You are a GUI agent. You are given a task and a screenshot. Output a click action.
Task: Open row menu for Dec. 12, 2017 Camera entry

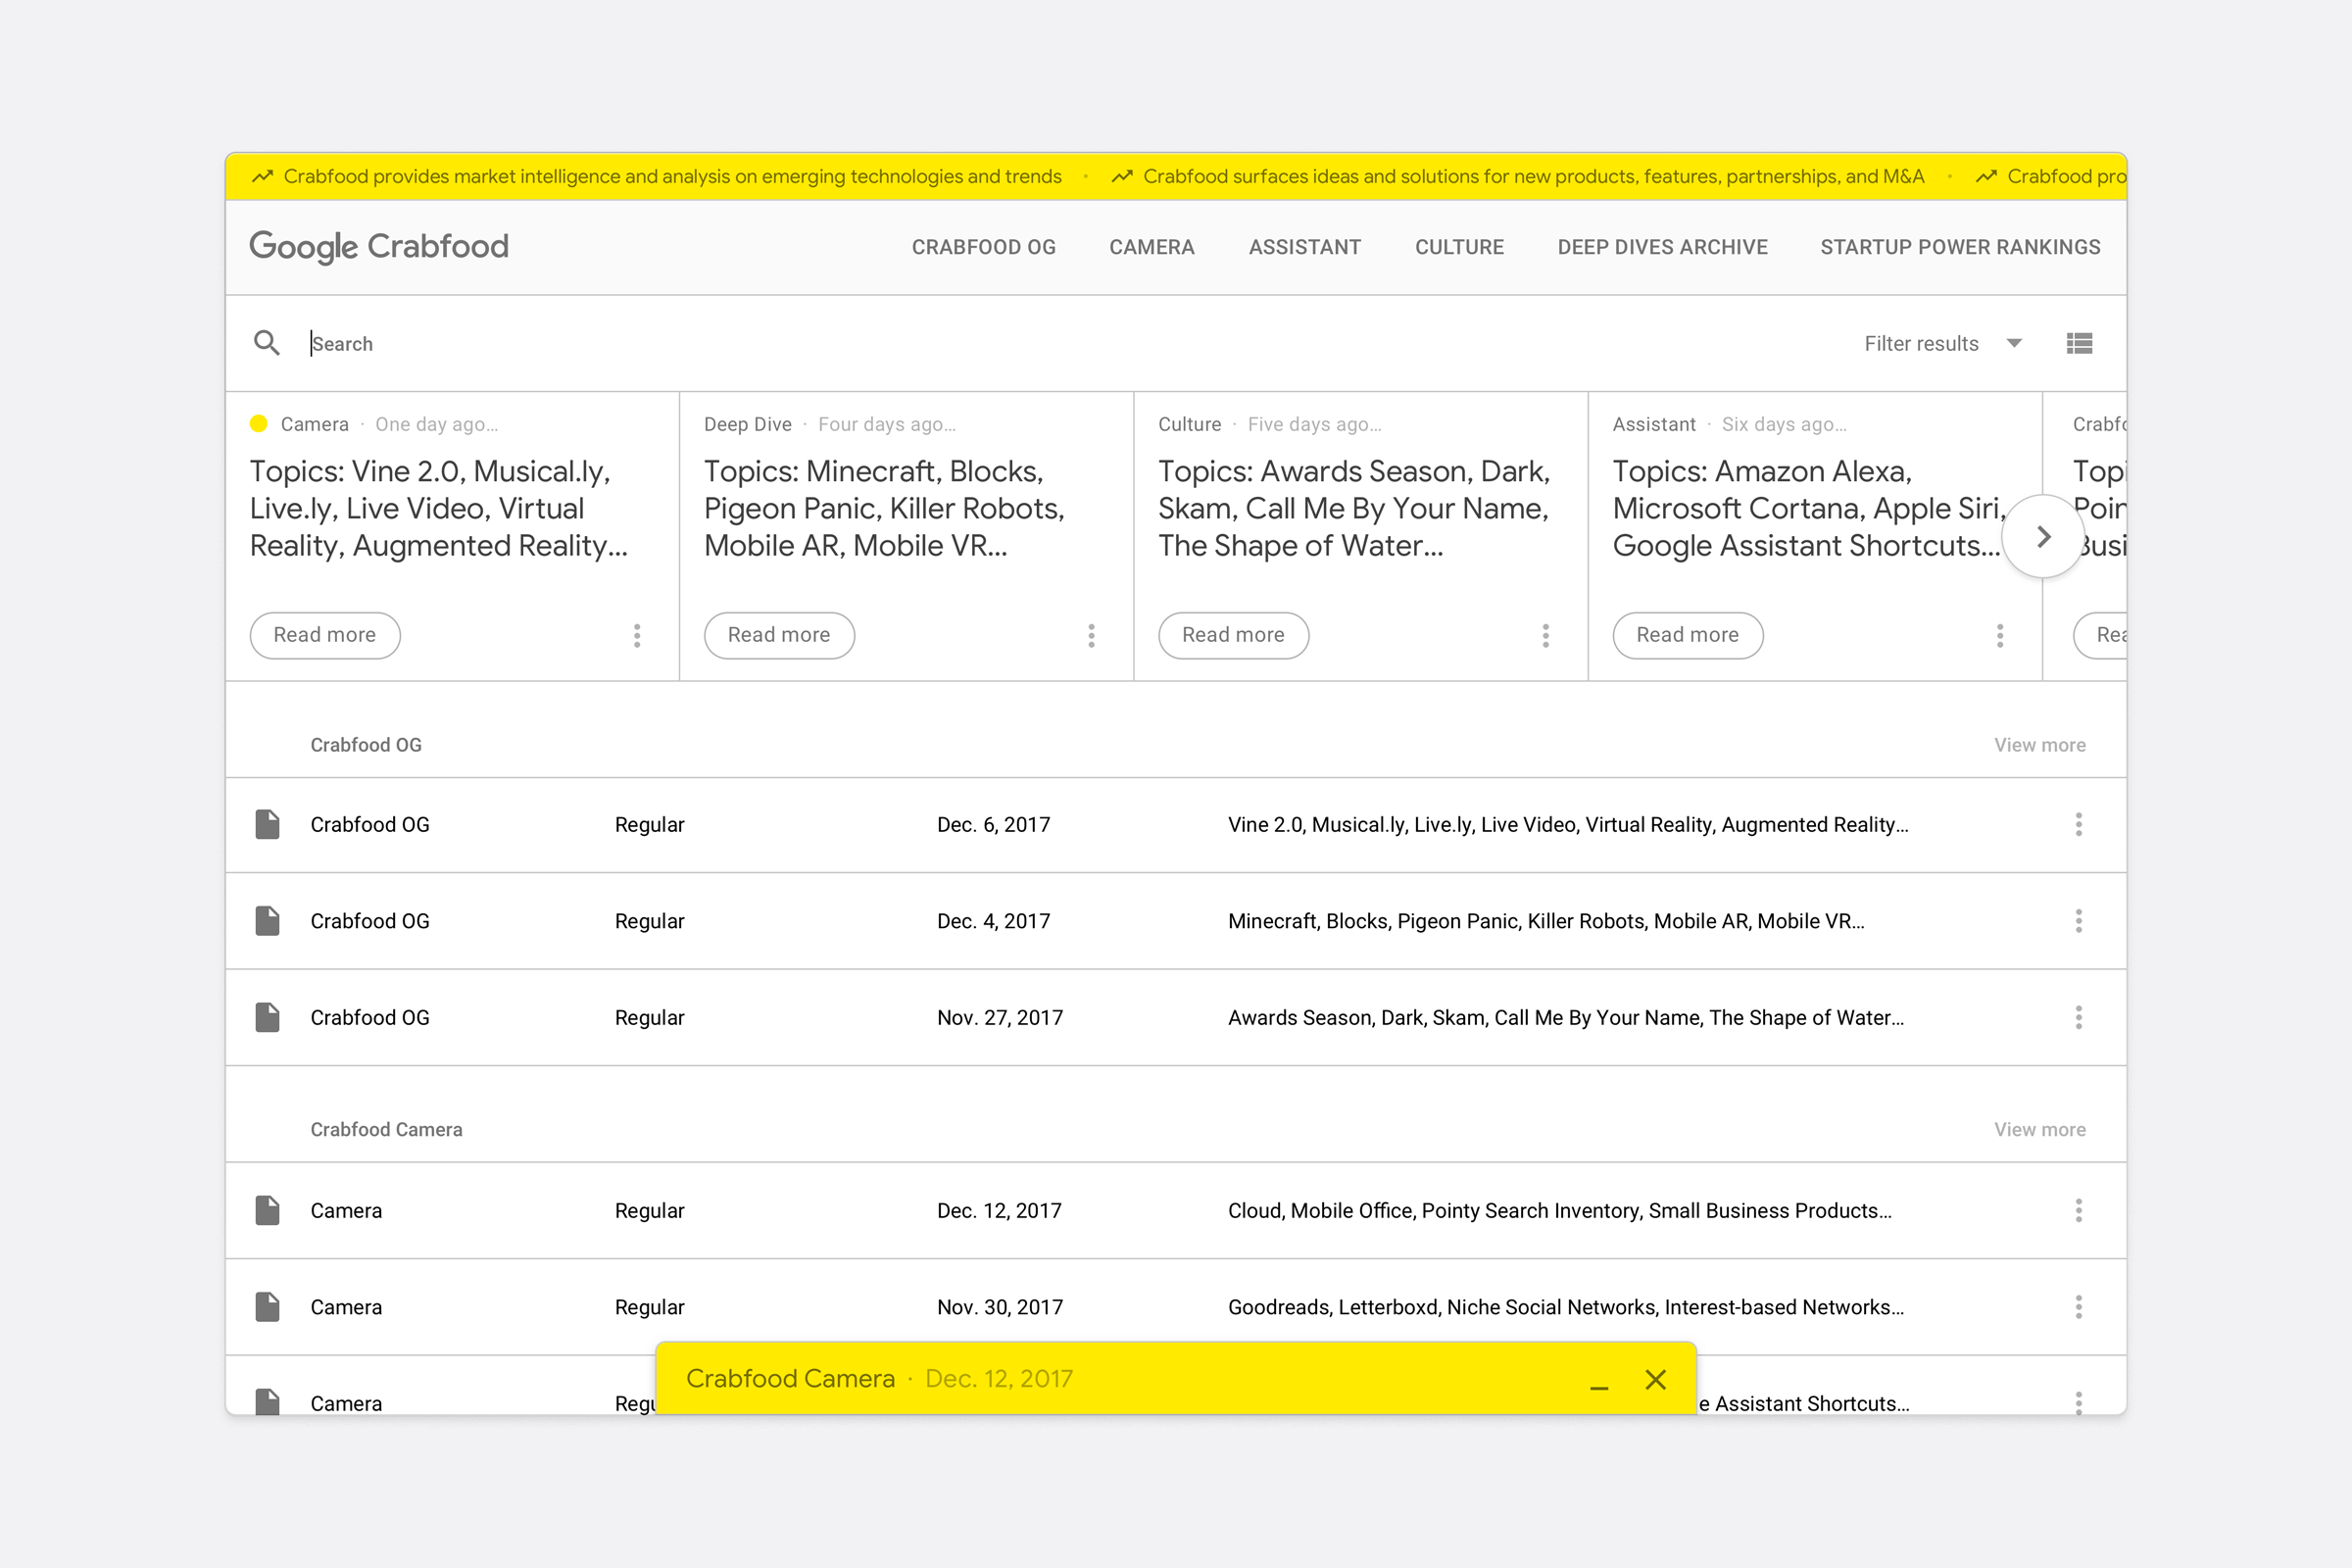click(x=2078, y=1211)
